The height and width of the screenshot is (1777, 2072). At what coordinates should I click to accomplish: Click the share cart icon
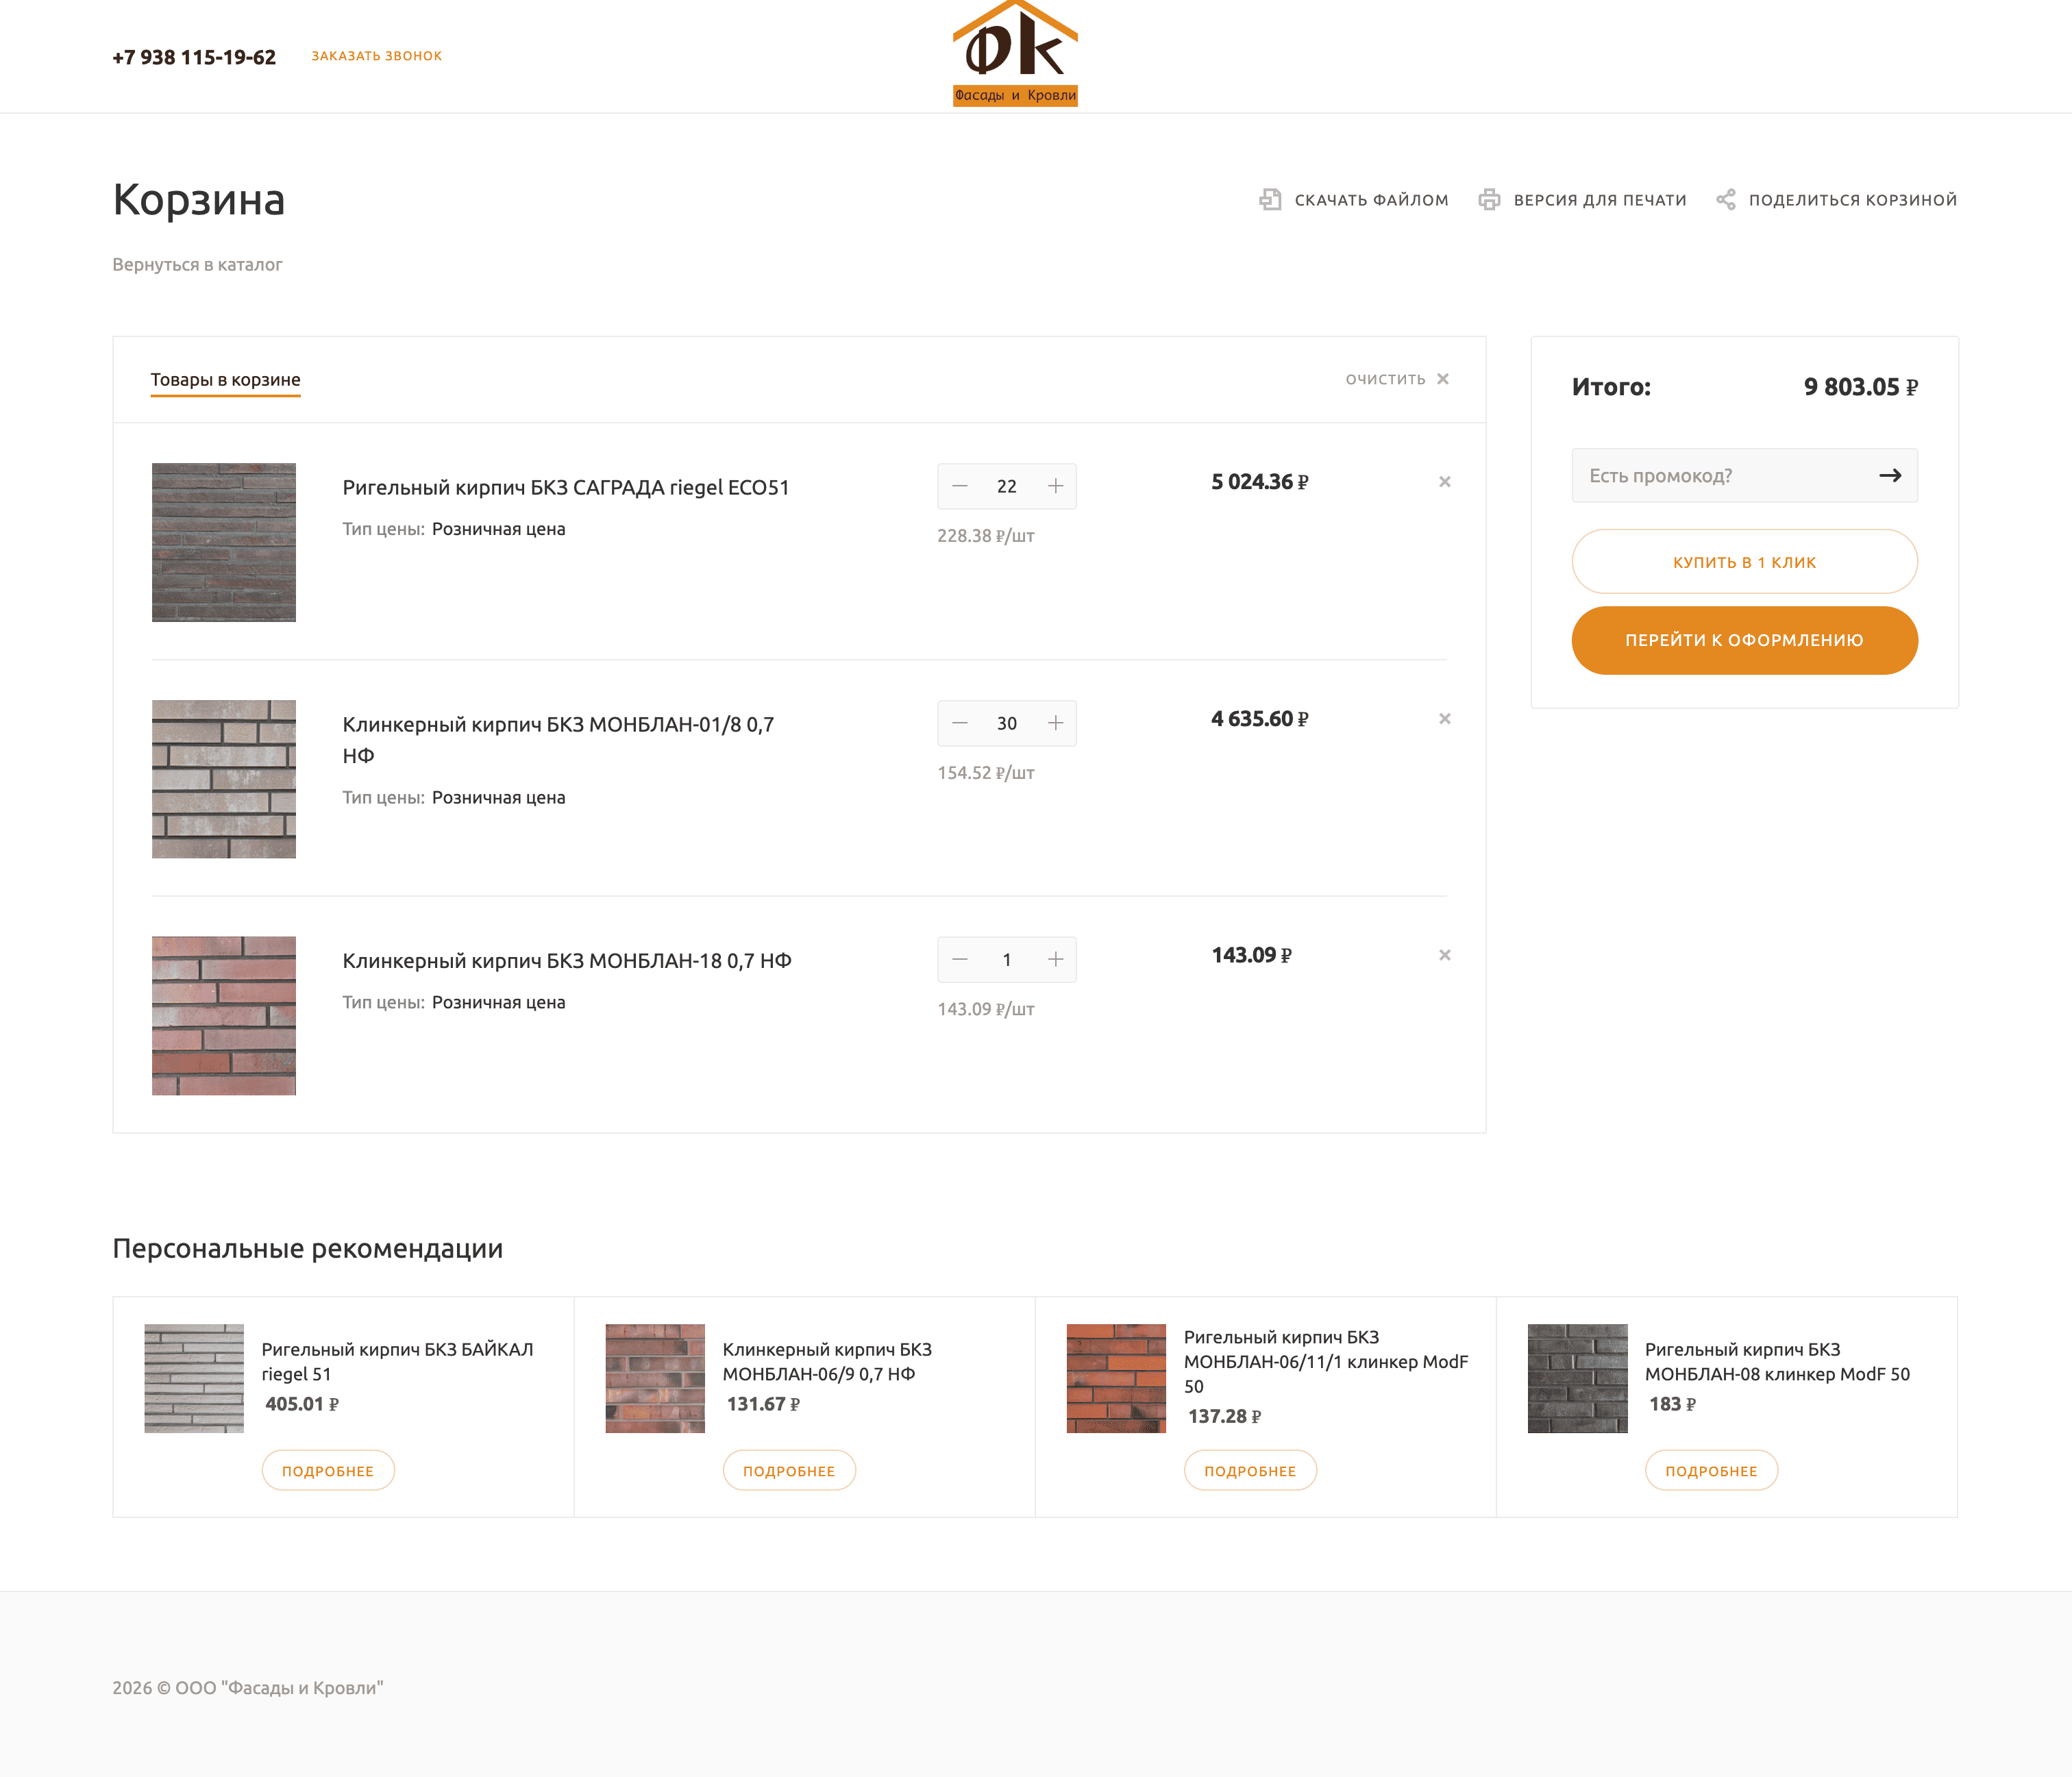pyautogui.click(x=1725, y=199)
